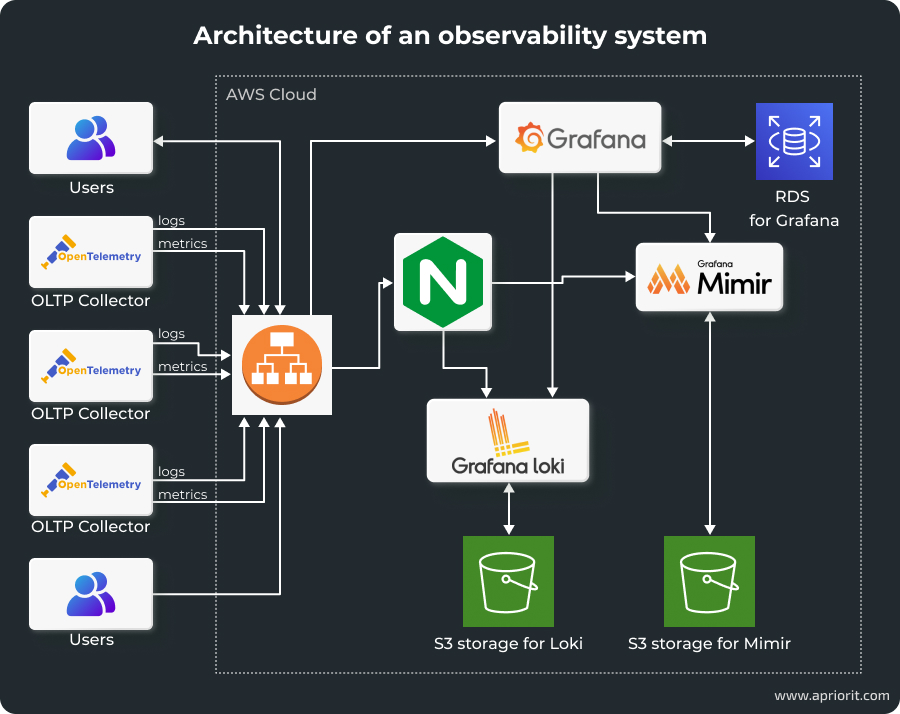The image size is (900, 714).
Task: Click the middle OpenTelemetry collector icon
Action: (x=91, y=365)
